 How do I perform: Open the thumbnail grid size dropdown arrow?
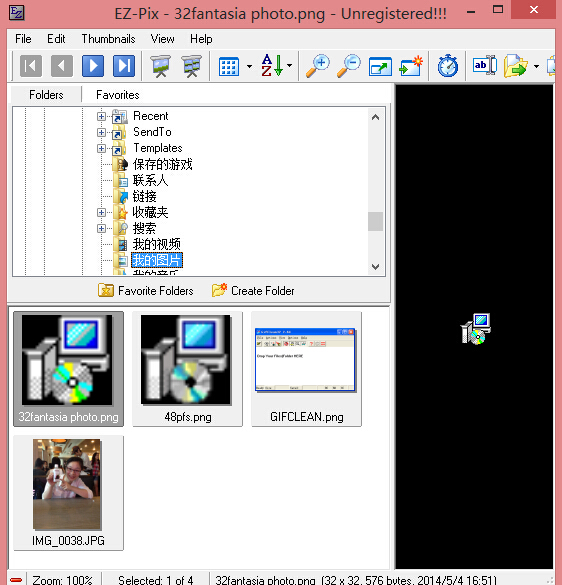point(249,66)
